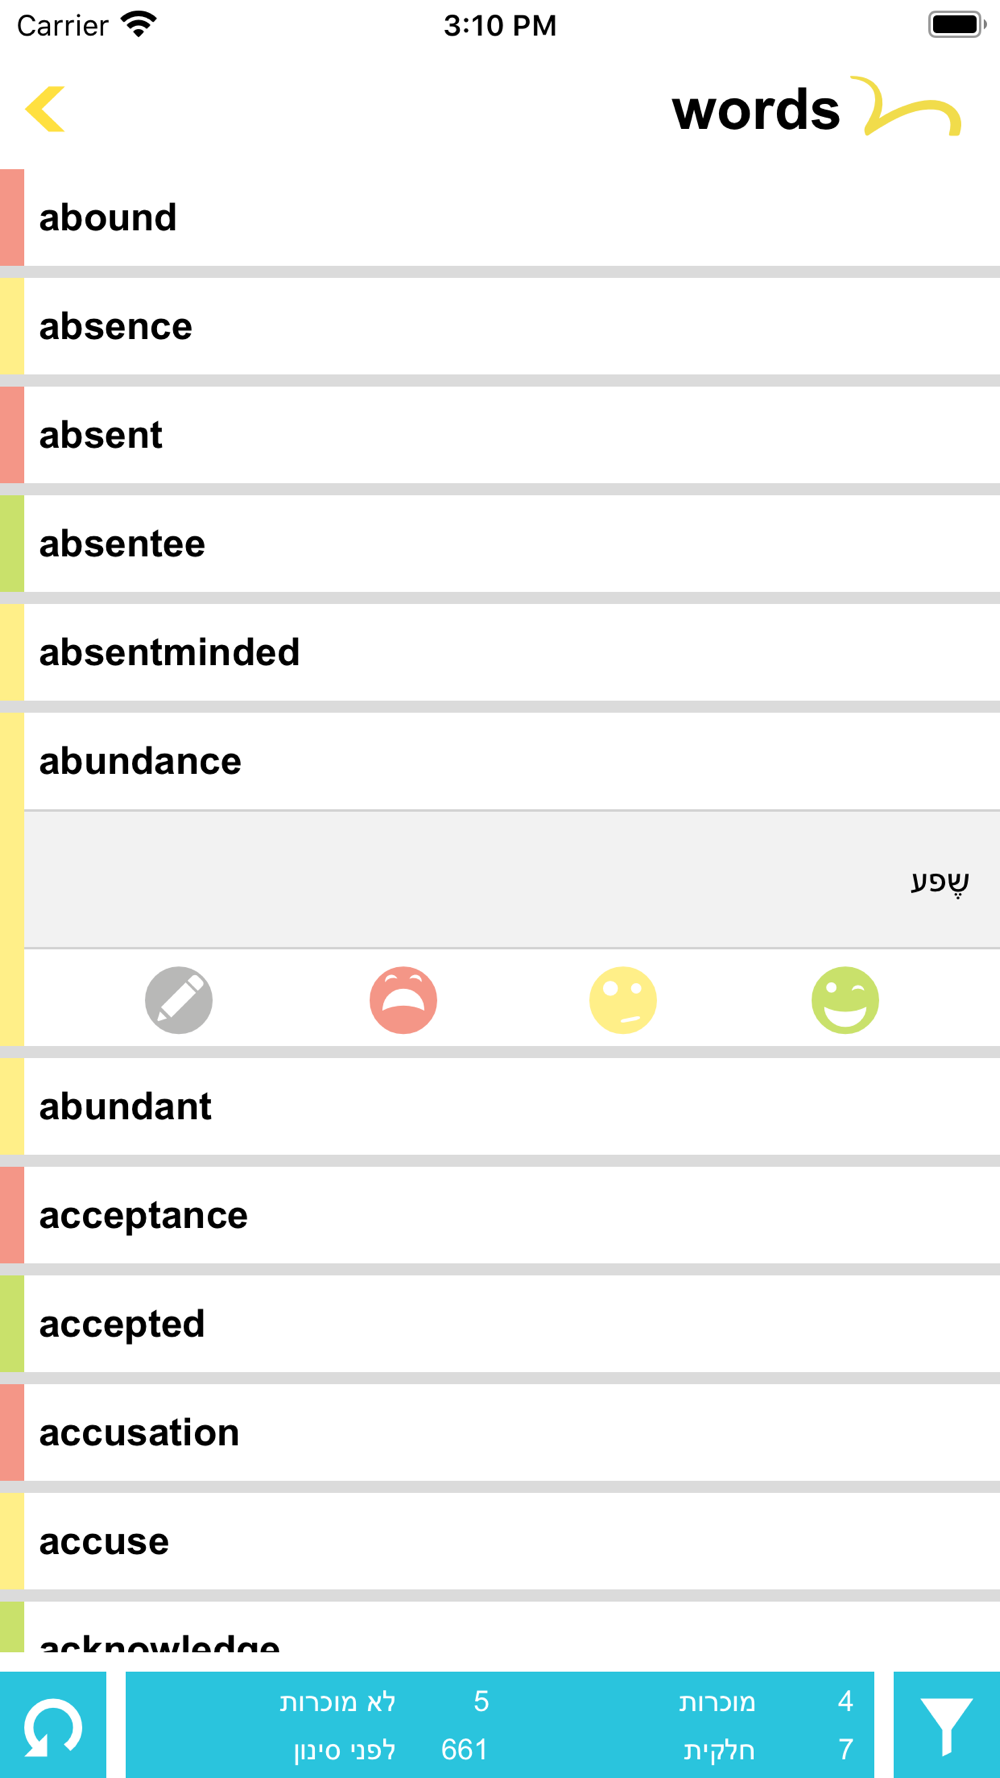Mark word with red crying face
This screenshot has width=1000, height=1778.
tap(403, 999)
